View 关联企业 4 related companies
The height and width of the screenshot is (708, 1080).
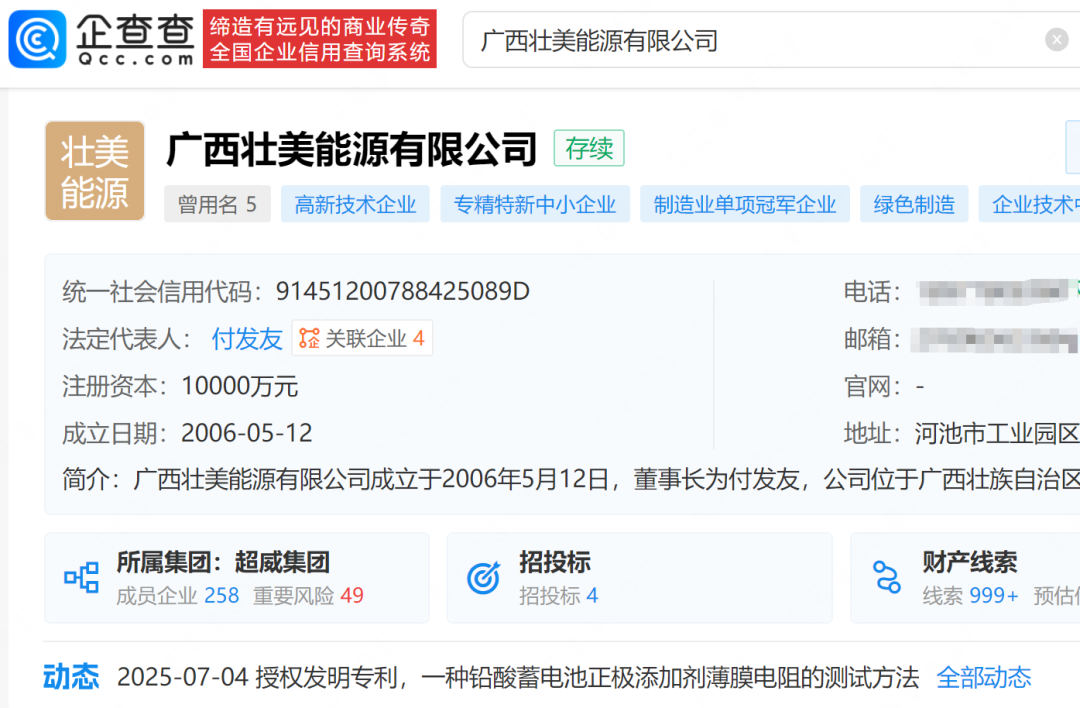click(x=374, y=339)
